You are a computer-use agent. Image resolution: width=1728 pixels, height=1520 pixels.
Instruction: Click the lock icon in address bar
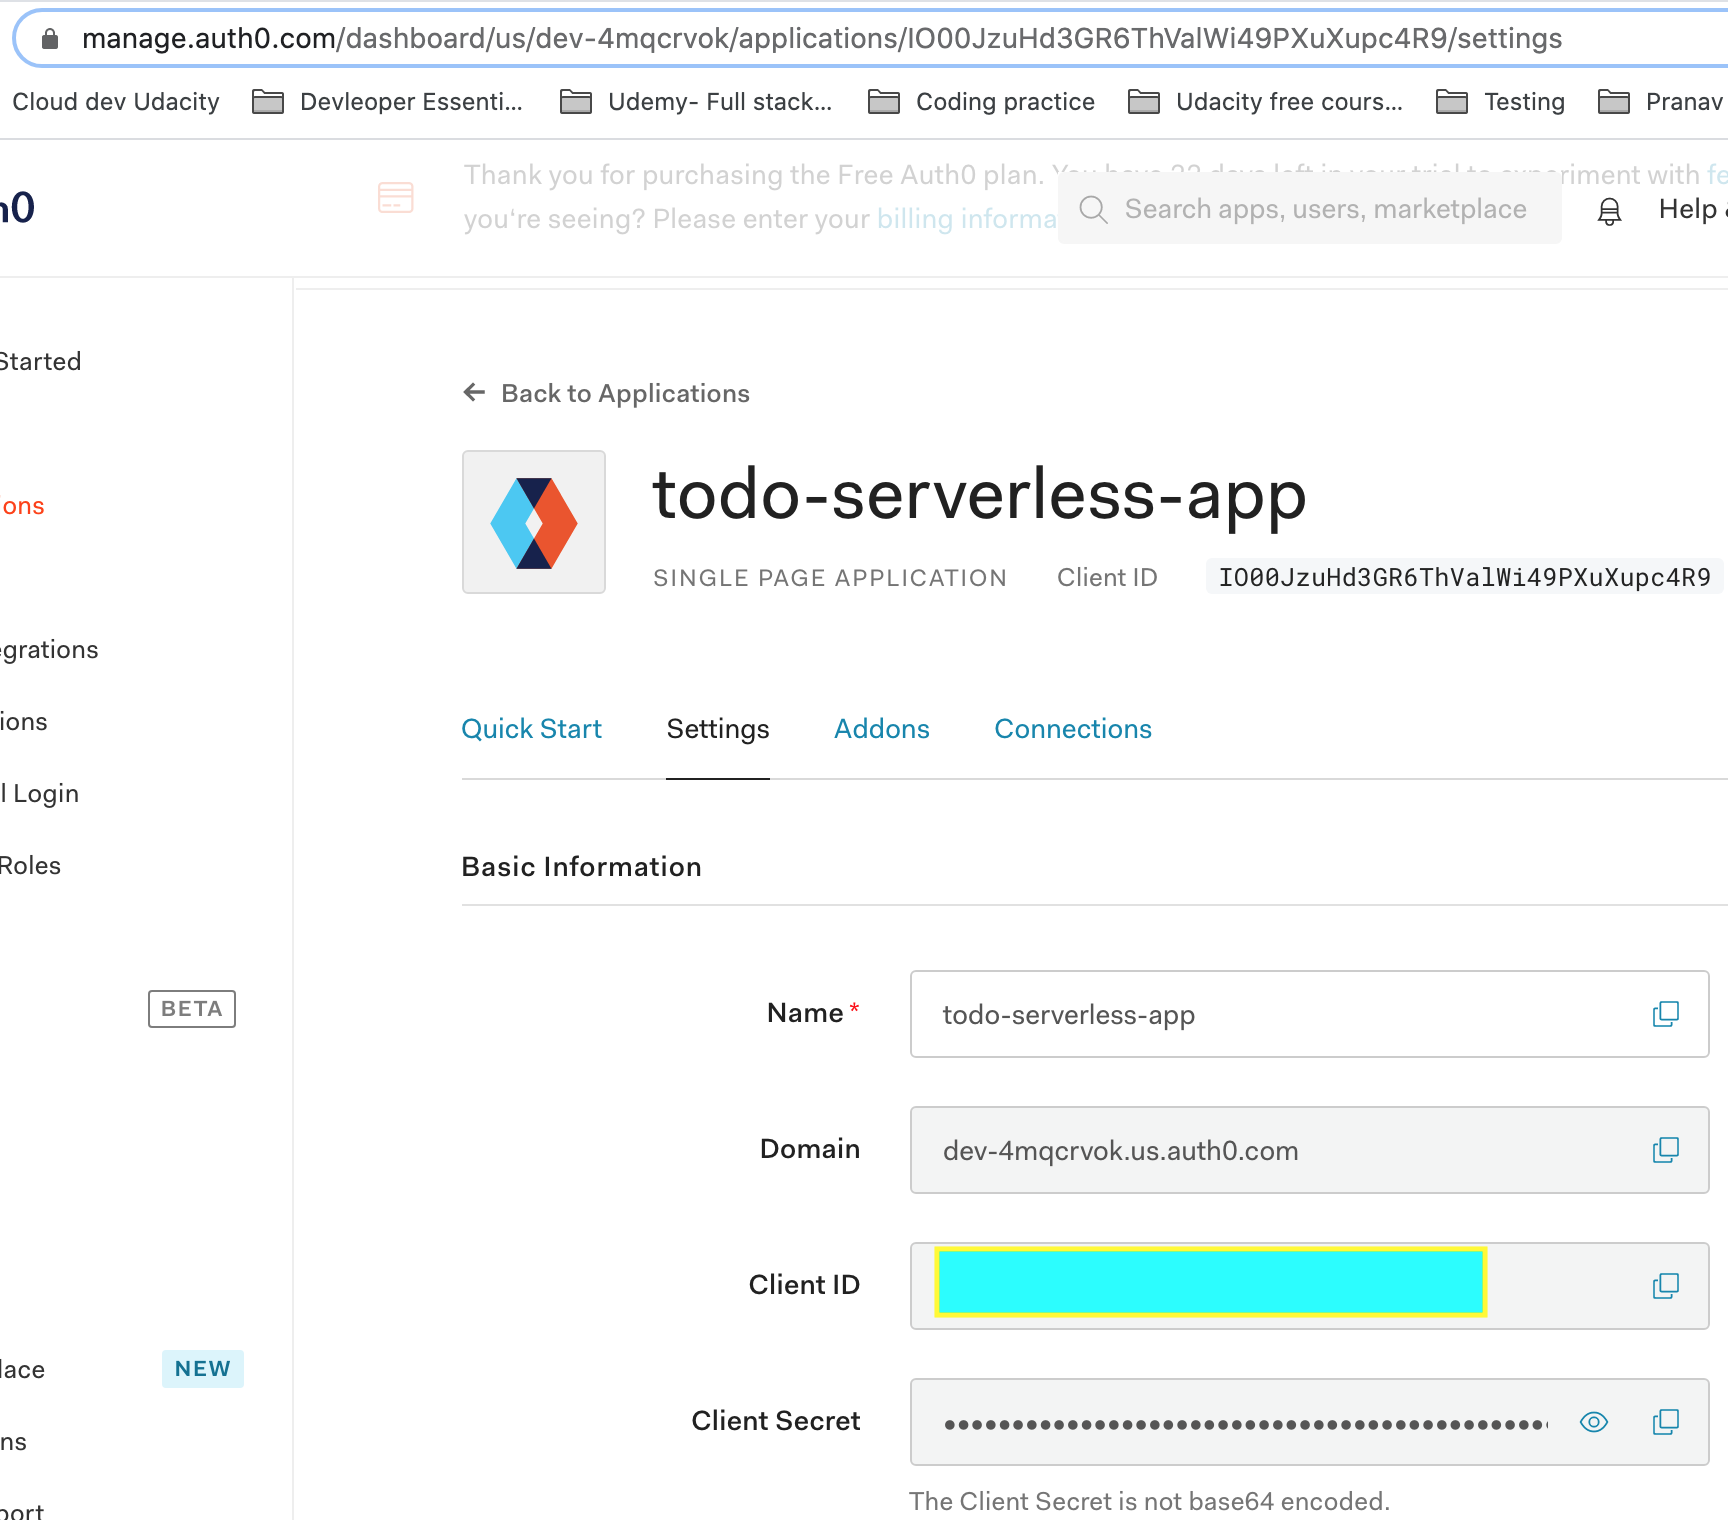point(50,39)
